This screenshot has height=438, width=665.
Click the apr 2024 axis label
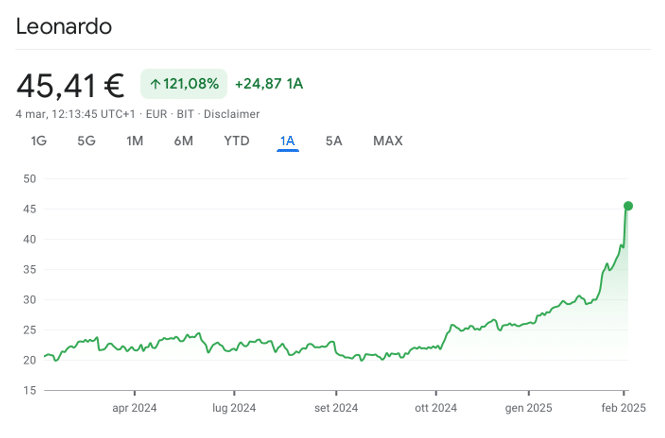click(x=134, y=408)
